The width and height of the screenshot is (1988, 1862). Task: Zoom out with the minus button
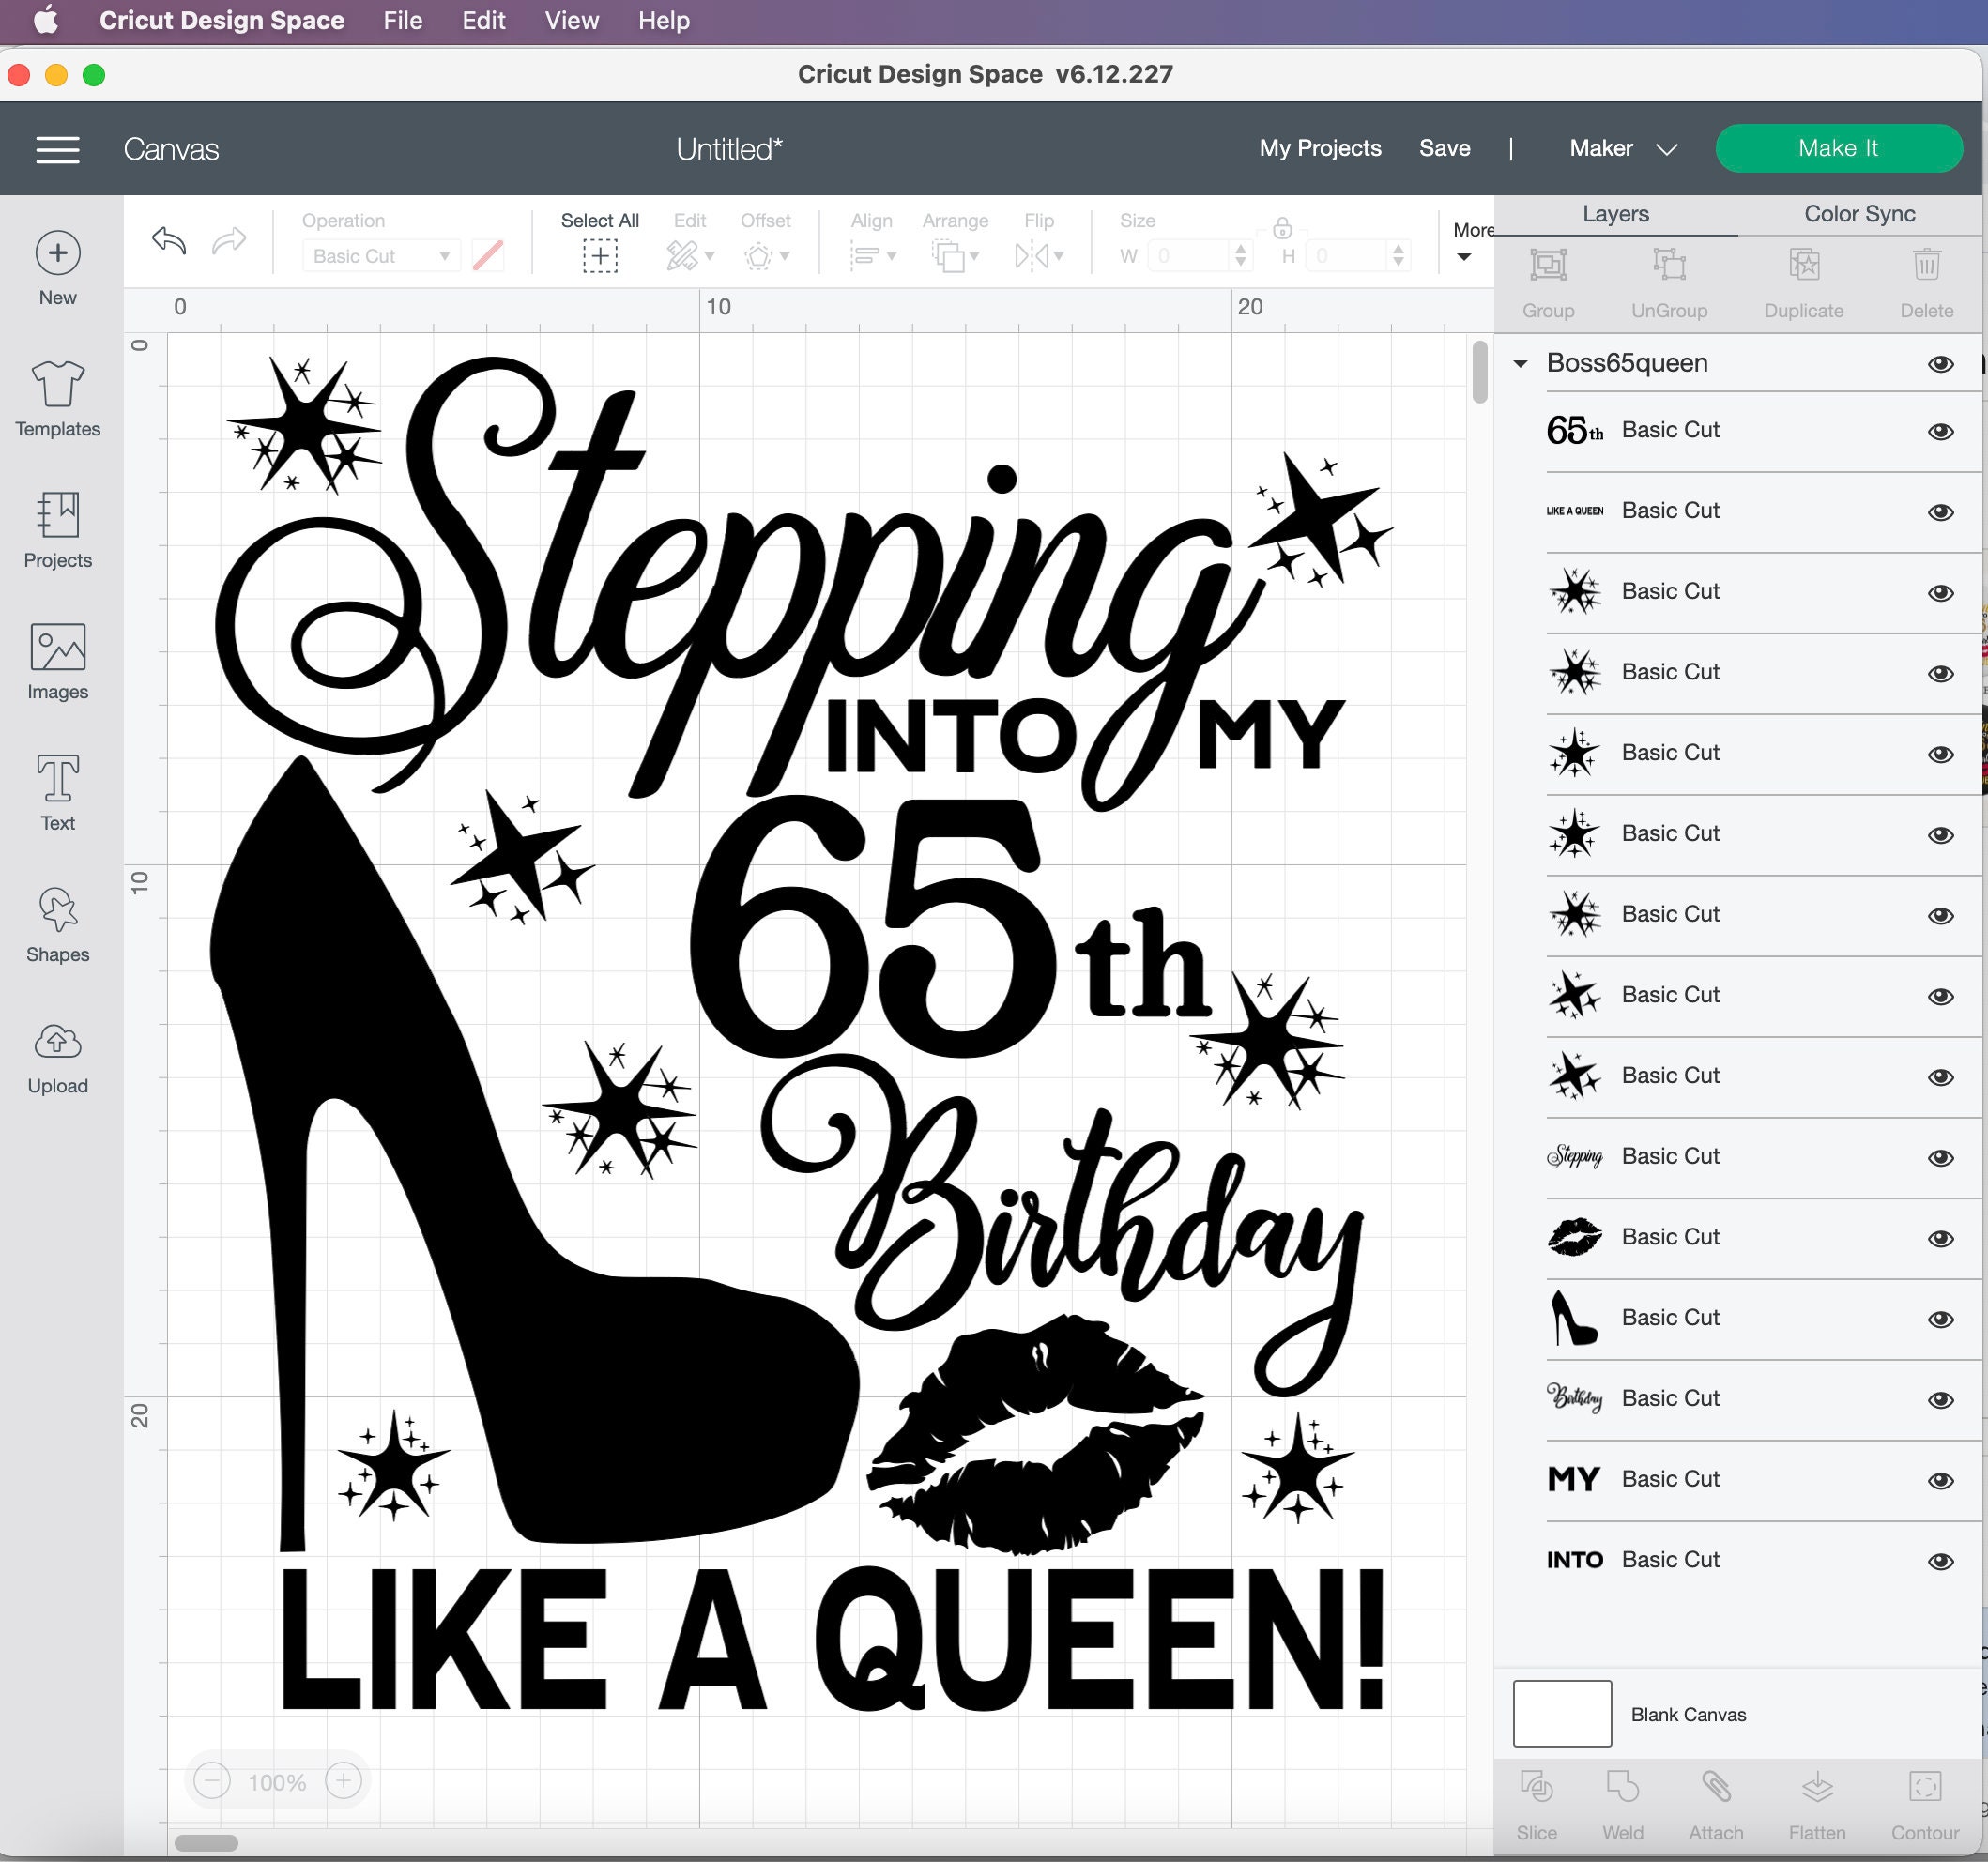click(x=212, y=1781)
